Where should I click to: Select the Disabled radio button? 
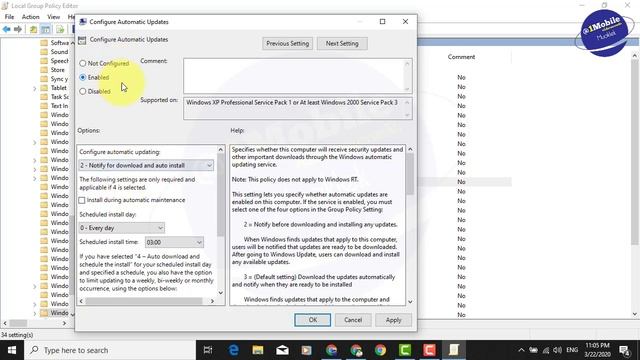83,91
